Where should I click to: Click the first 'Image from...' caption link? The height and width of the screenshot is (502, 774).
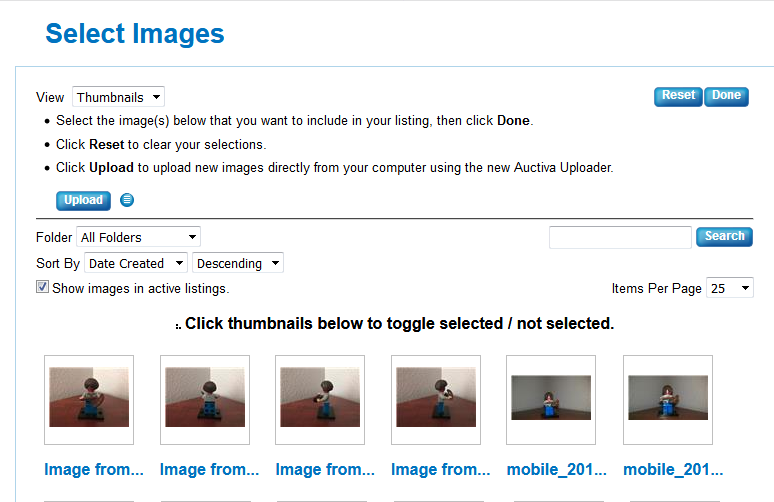click(94, 469)
